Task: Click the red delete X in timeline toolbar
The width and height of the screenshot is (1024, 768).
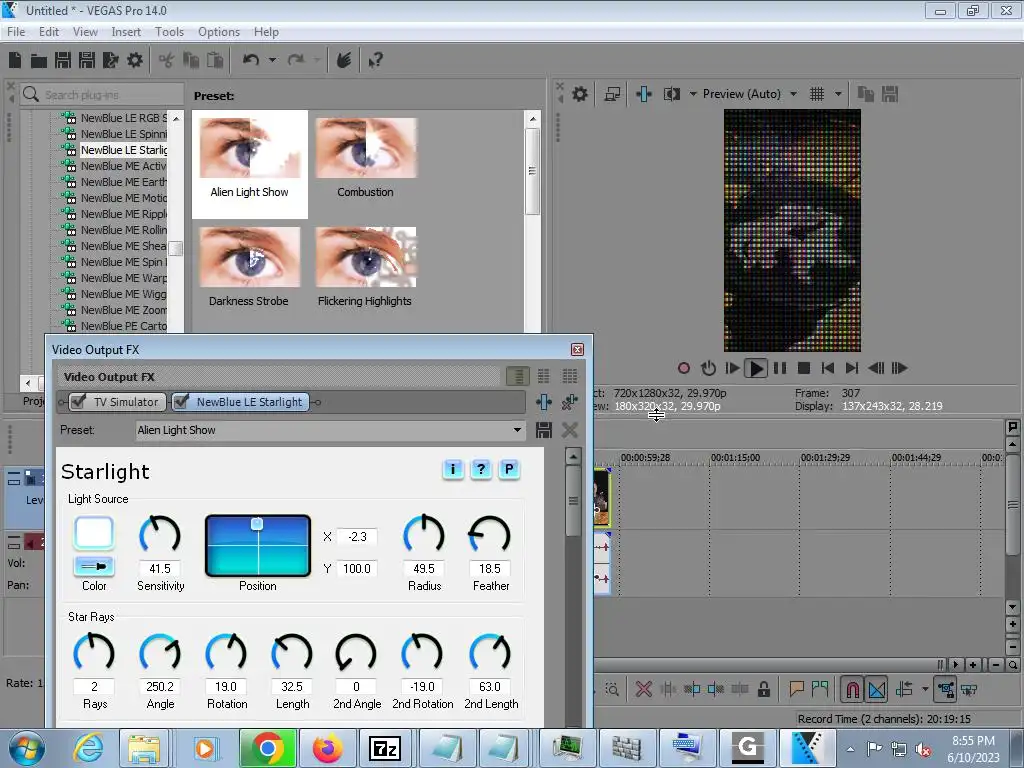Action: click(x=643, y=689)
